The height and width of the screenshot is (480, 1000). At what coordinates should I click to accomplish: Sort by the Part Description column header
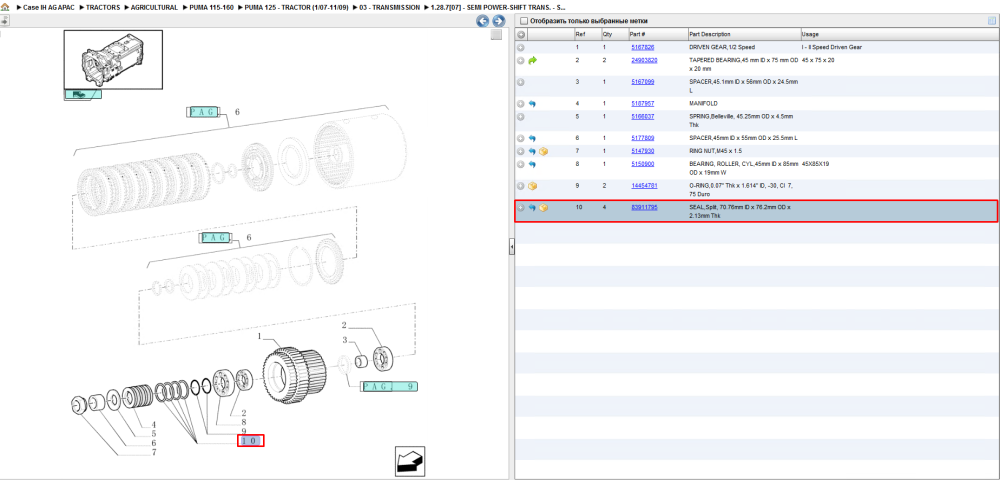pos(744,34)
